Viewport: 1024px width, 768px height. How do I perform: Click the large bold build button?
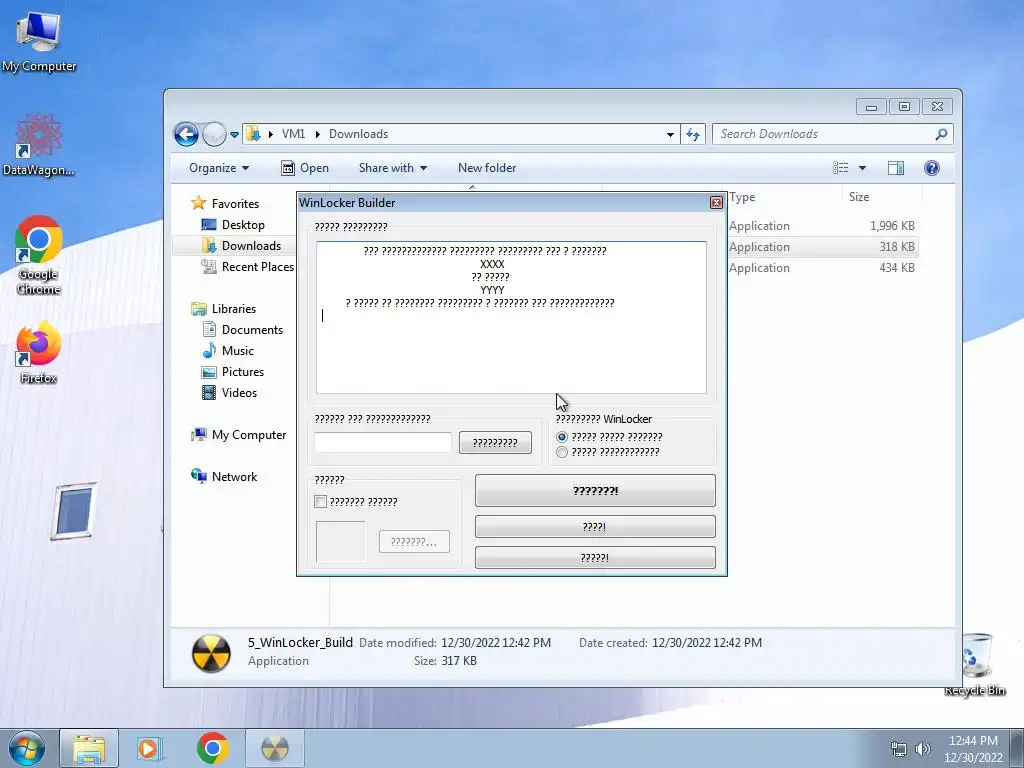(x=595, y=490)
